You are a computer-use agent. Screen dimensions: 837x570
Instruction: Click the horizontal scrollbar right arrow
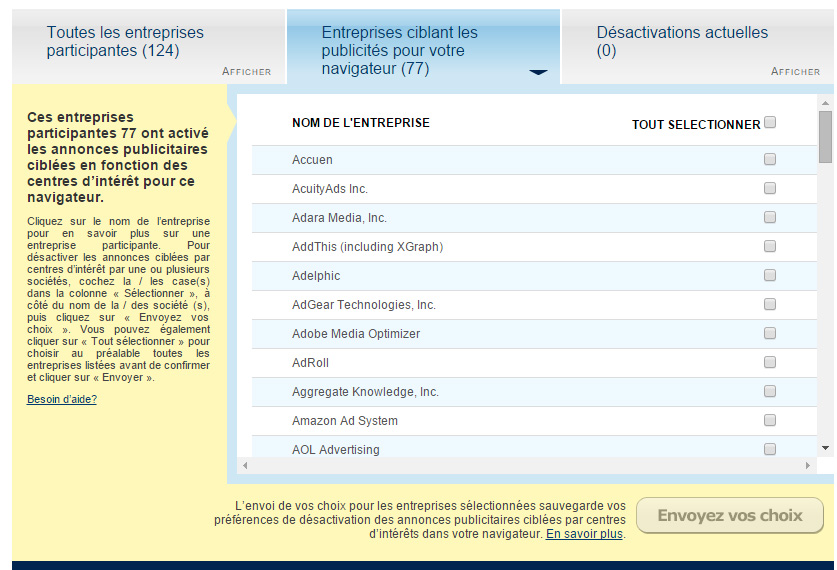tap(808, 465)
